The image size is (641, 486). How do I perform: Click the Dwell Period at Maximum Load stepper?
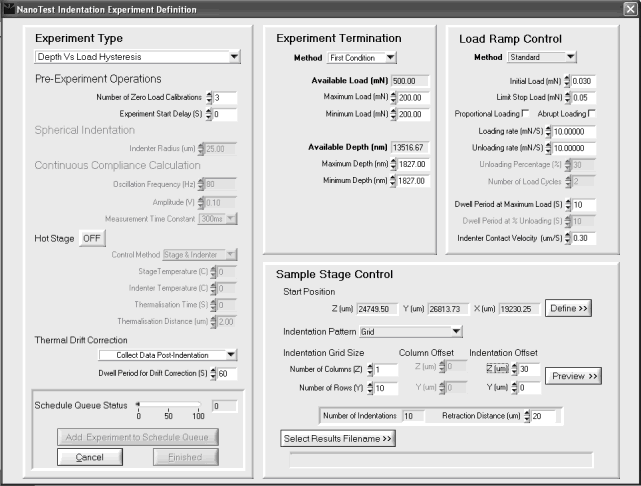(x=568, y=204)
